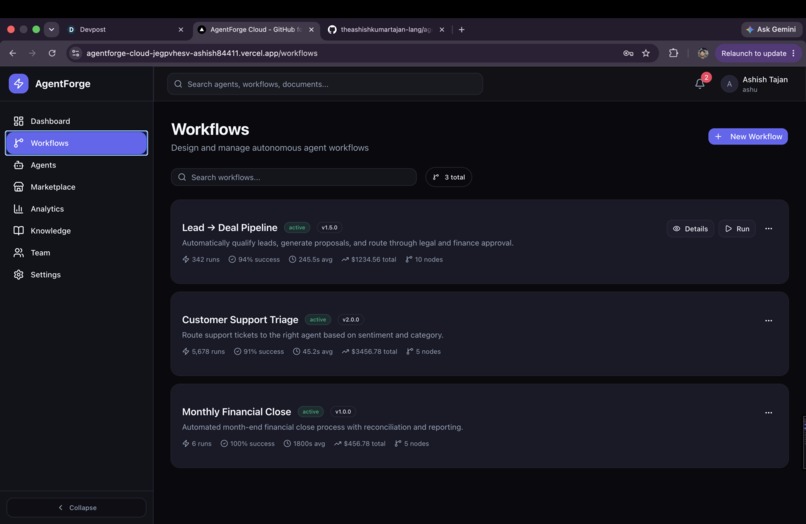Open the browser extensions puzzle icon

click(673, 53)
